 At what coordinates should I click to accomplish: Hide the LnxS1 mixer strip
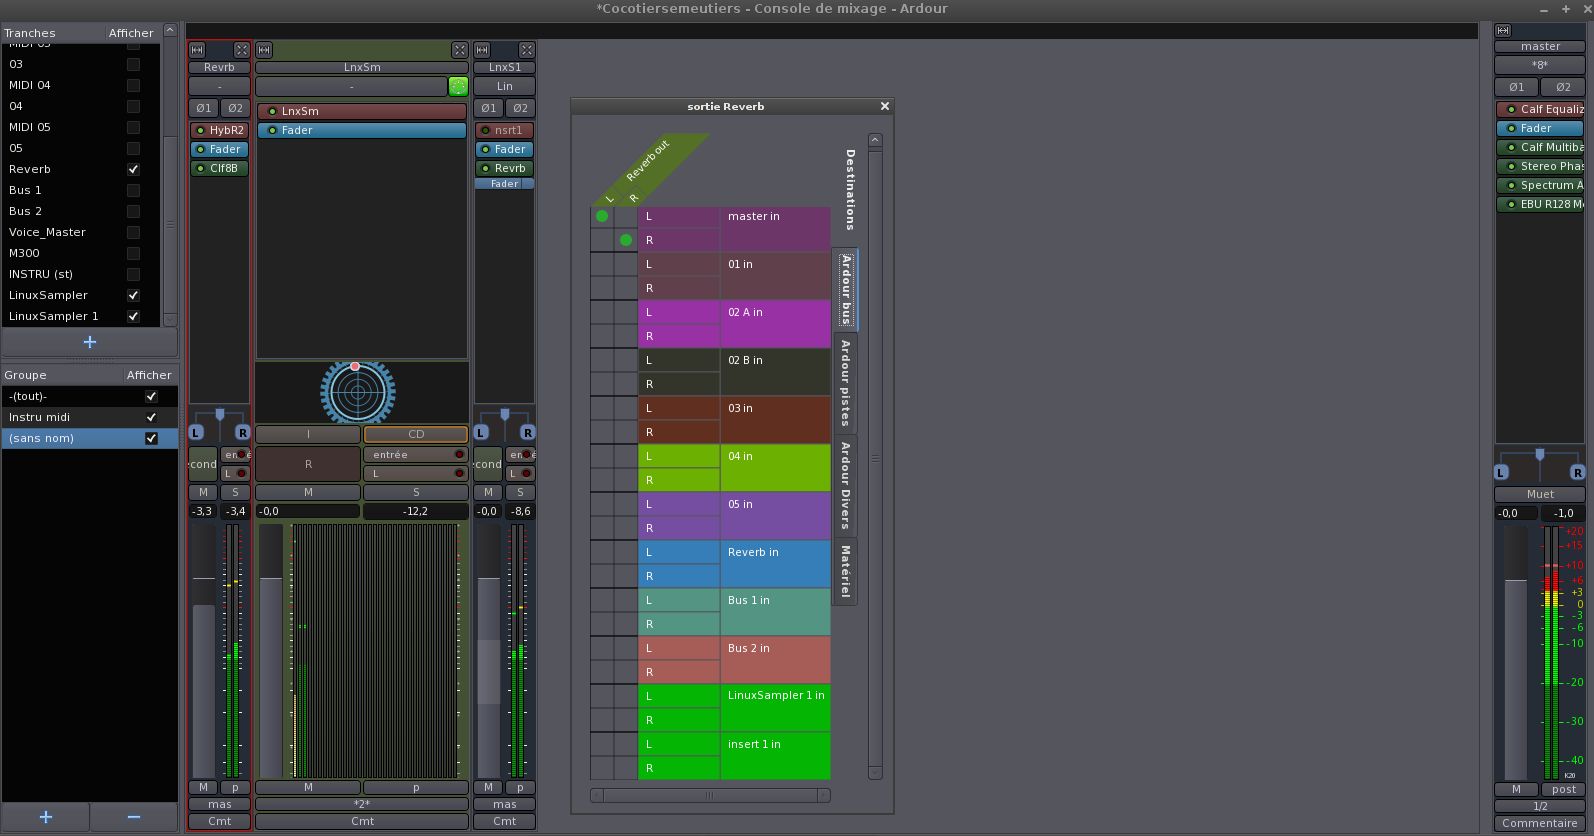click(527, 50)
